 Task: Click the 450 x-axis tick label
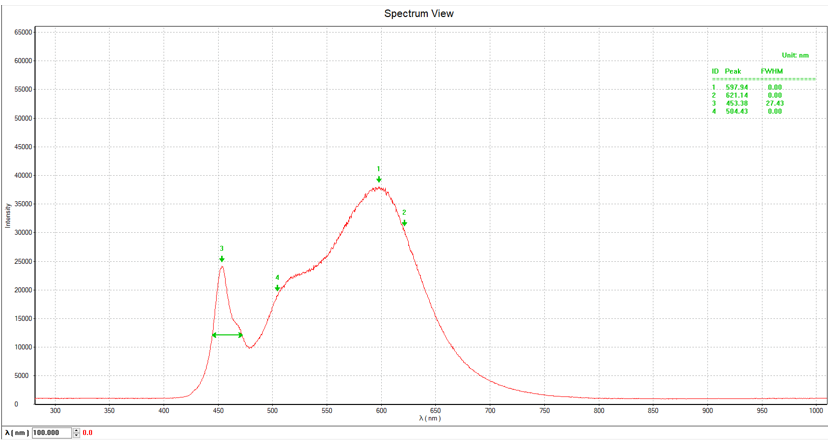click(x=218, y=411)
